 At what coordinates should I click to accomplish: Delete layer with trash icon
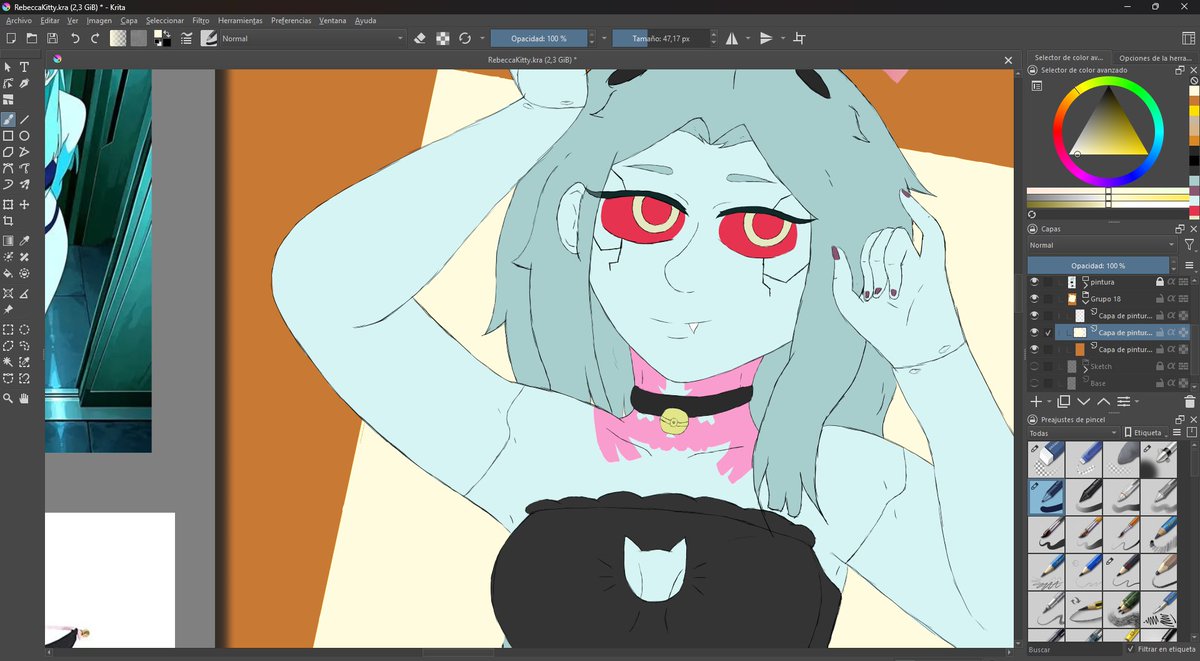pyautogui.click(x=1189, y=401)
